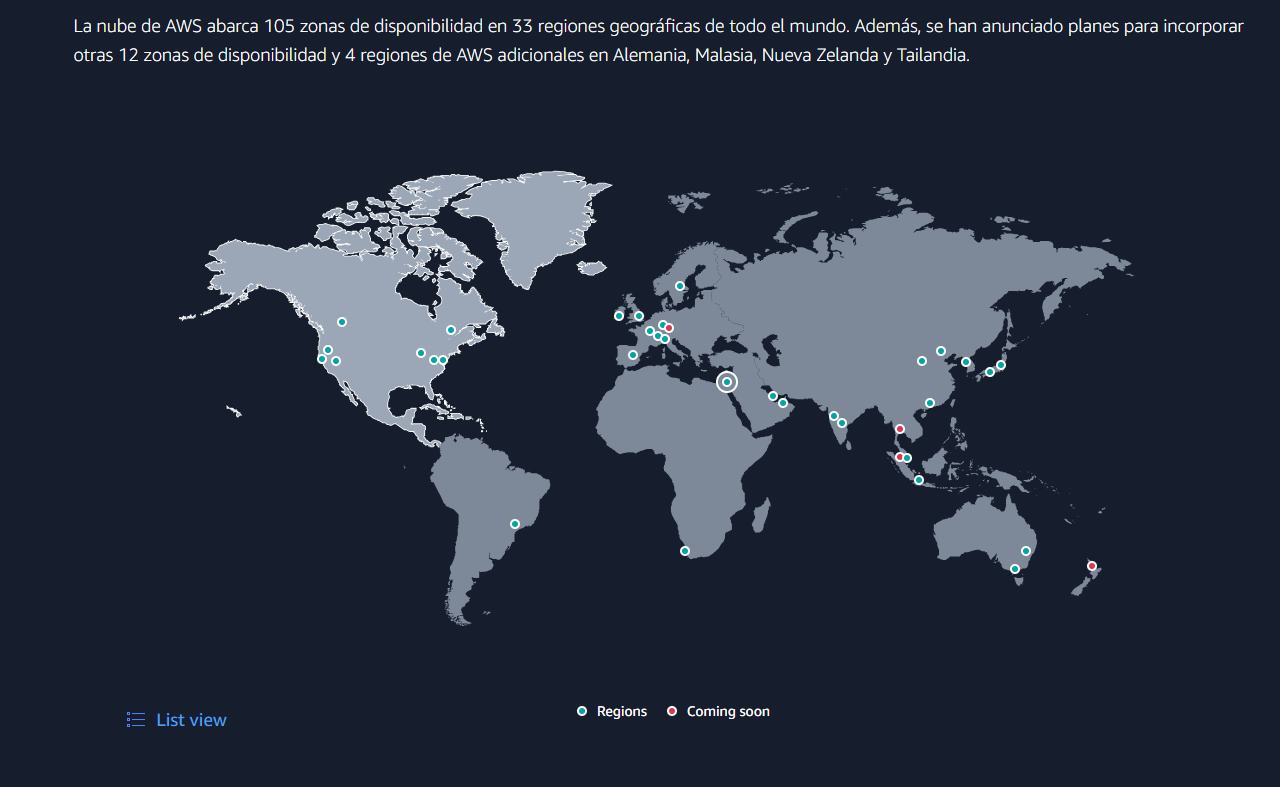Select the Seoul region dot in Korea

point(966,362)
